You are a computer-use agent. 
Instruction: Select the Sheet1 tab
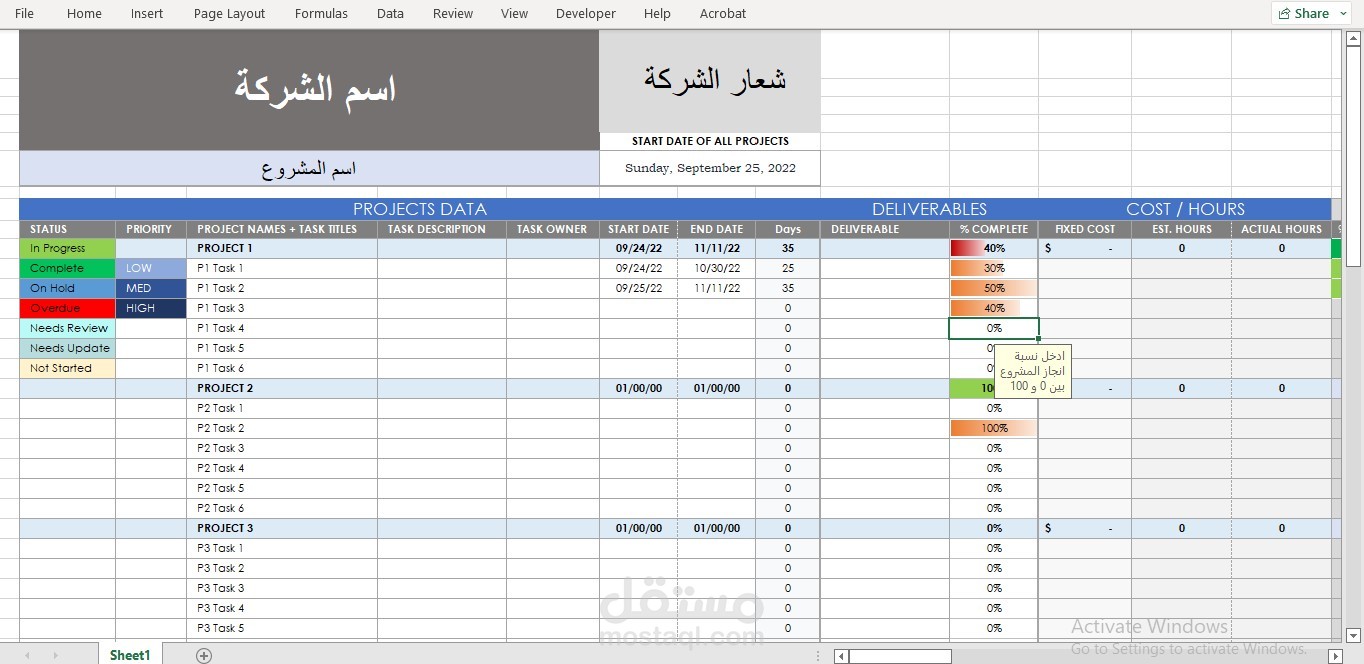[129, 655]
